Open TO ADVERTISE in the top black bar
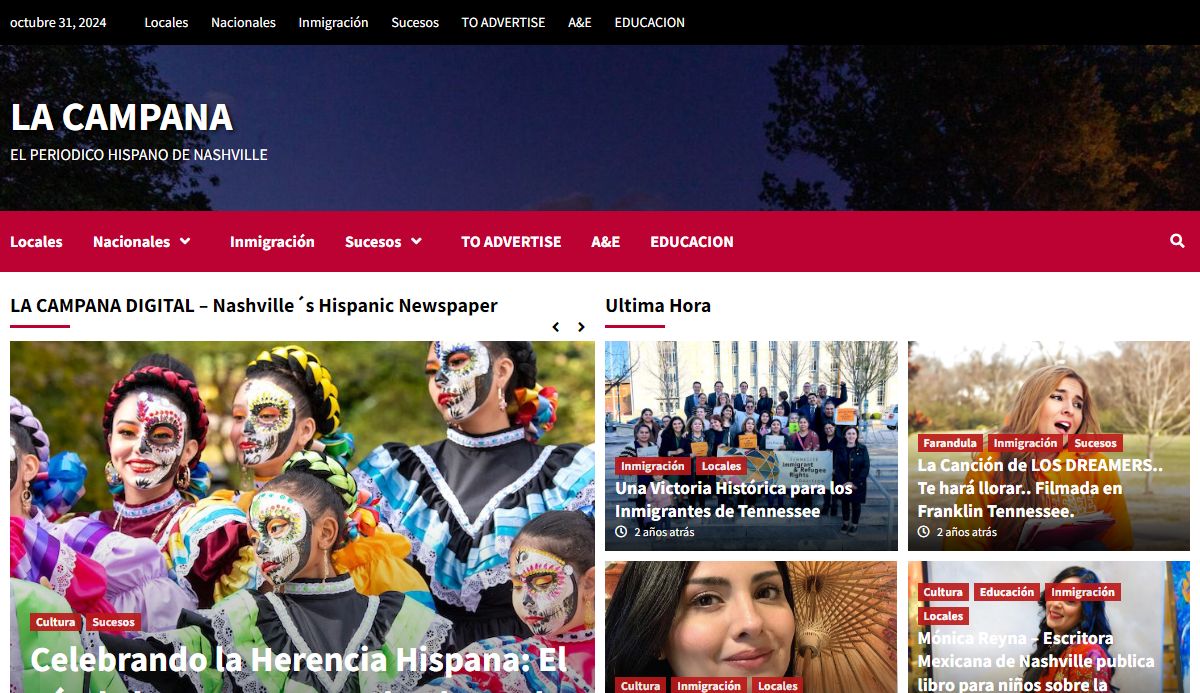The image size is (1200, 693). pos(503,22)
